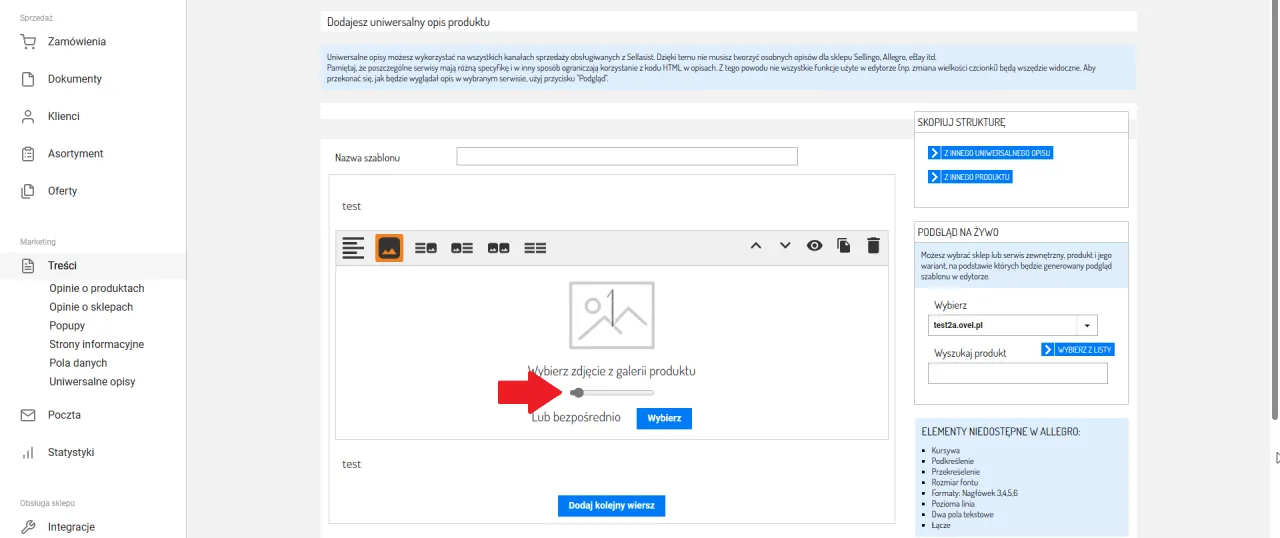Choose text-left image-right layout icon
Image resolution: width=1280 pixels, height=538 pixels.
(426, 247)
